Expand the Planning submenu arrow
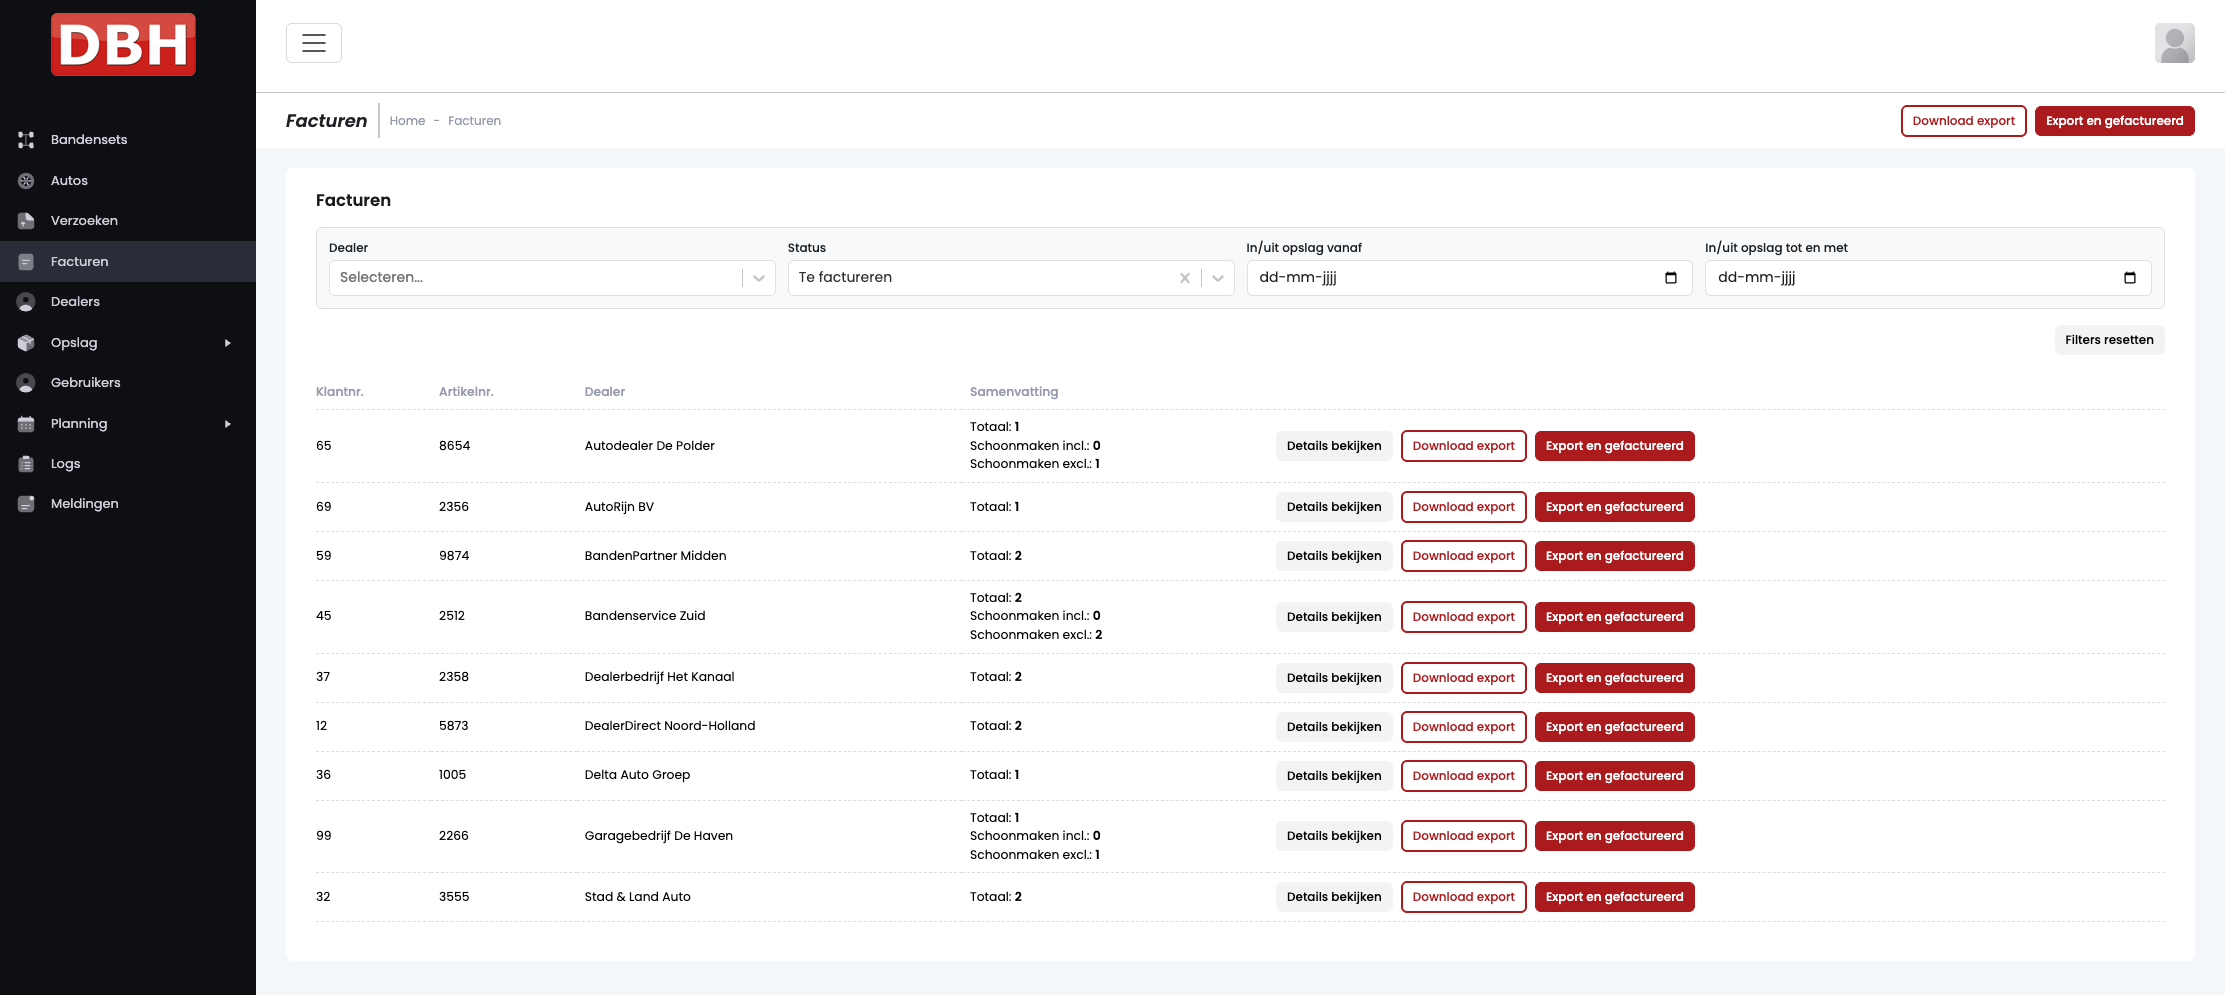The image size is (2225, 995). 228,424
